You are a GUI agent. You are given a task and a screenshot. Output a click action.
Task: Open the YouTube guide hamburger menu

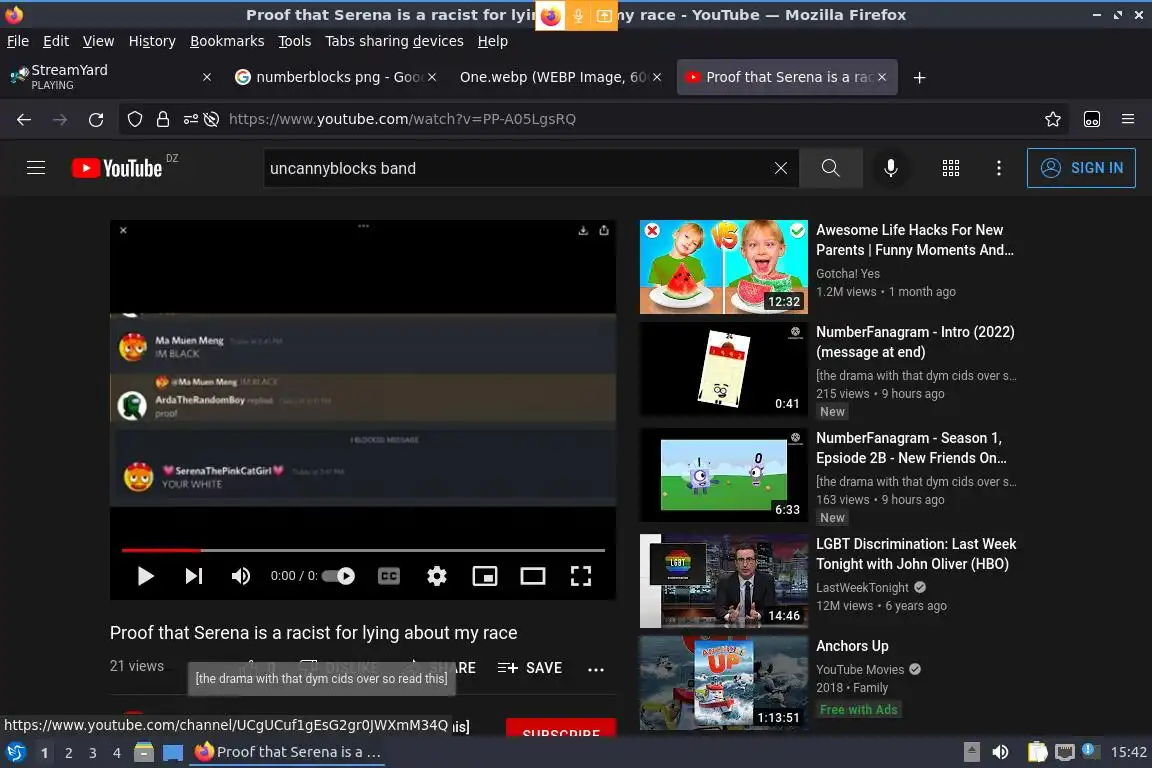(x=36, y=168)
